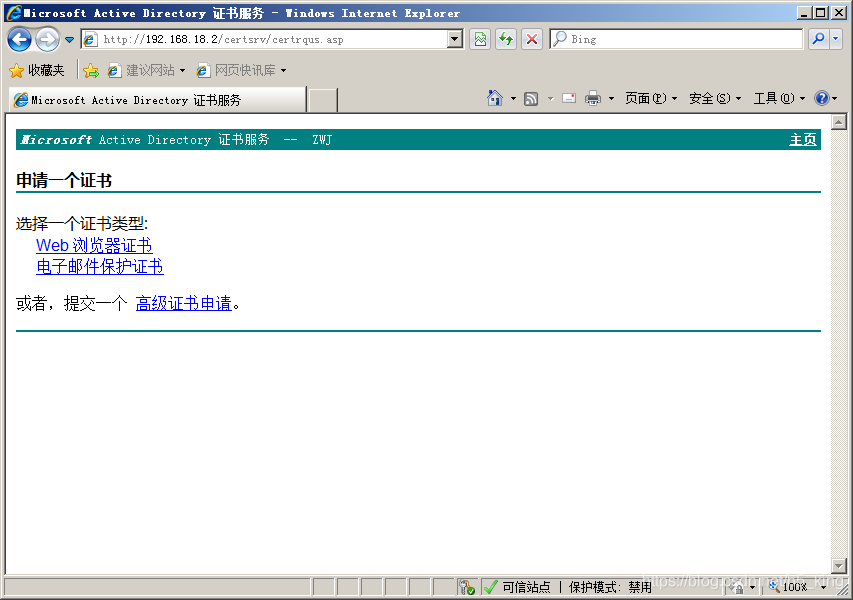Image resolution: width=853 pixels, height=600 pixels.
Task: Expand the Home button dropdown arrow
Action: click(x=513, y=98)
